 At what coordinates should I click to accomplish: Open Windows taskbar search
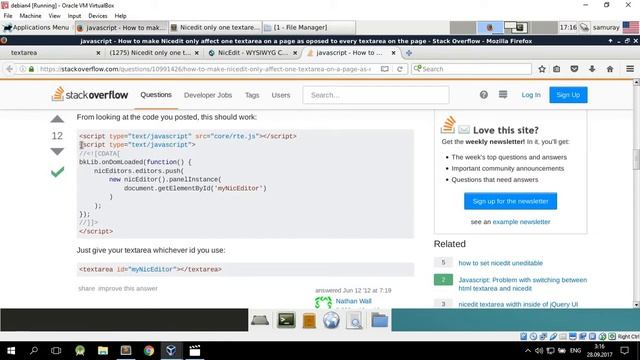(34, 351)
